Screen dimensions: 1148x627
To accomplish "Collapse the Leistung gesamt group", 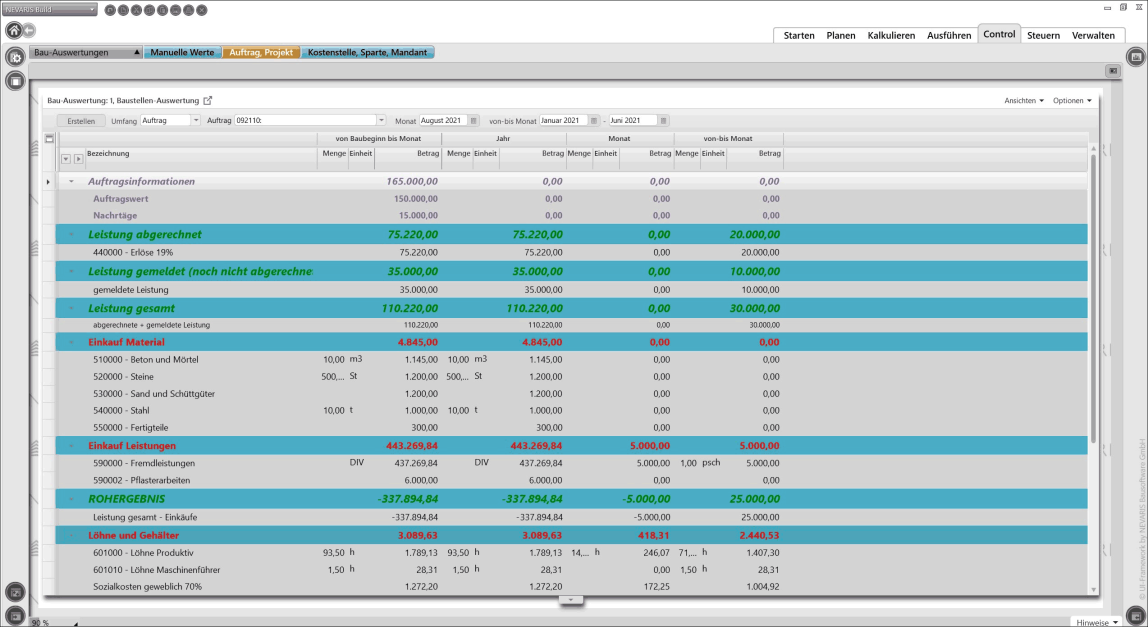I will 72,308.
